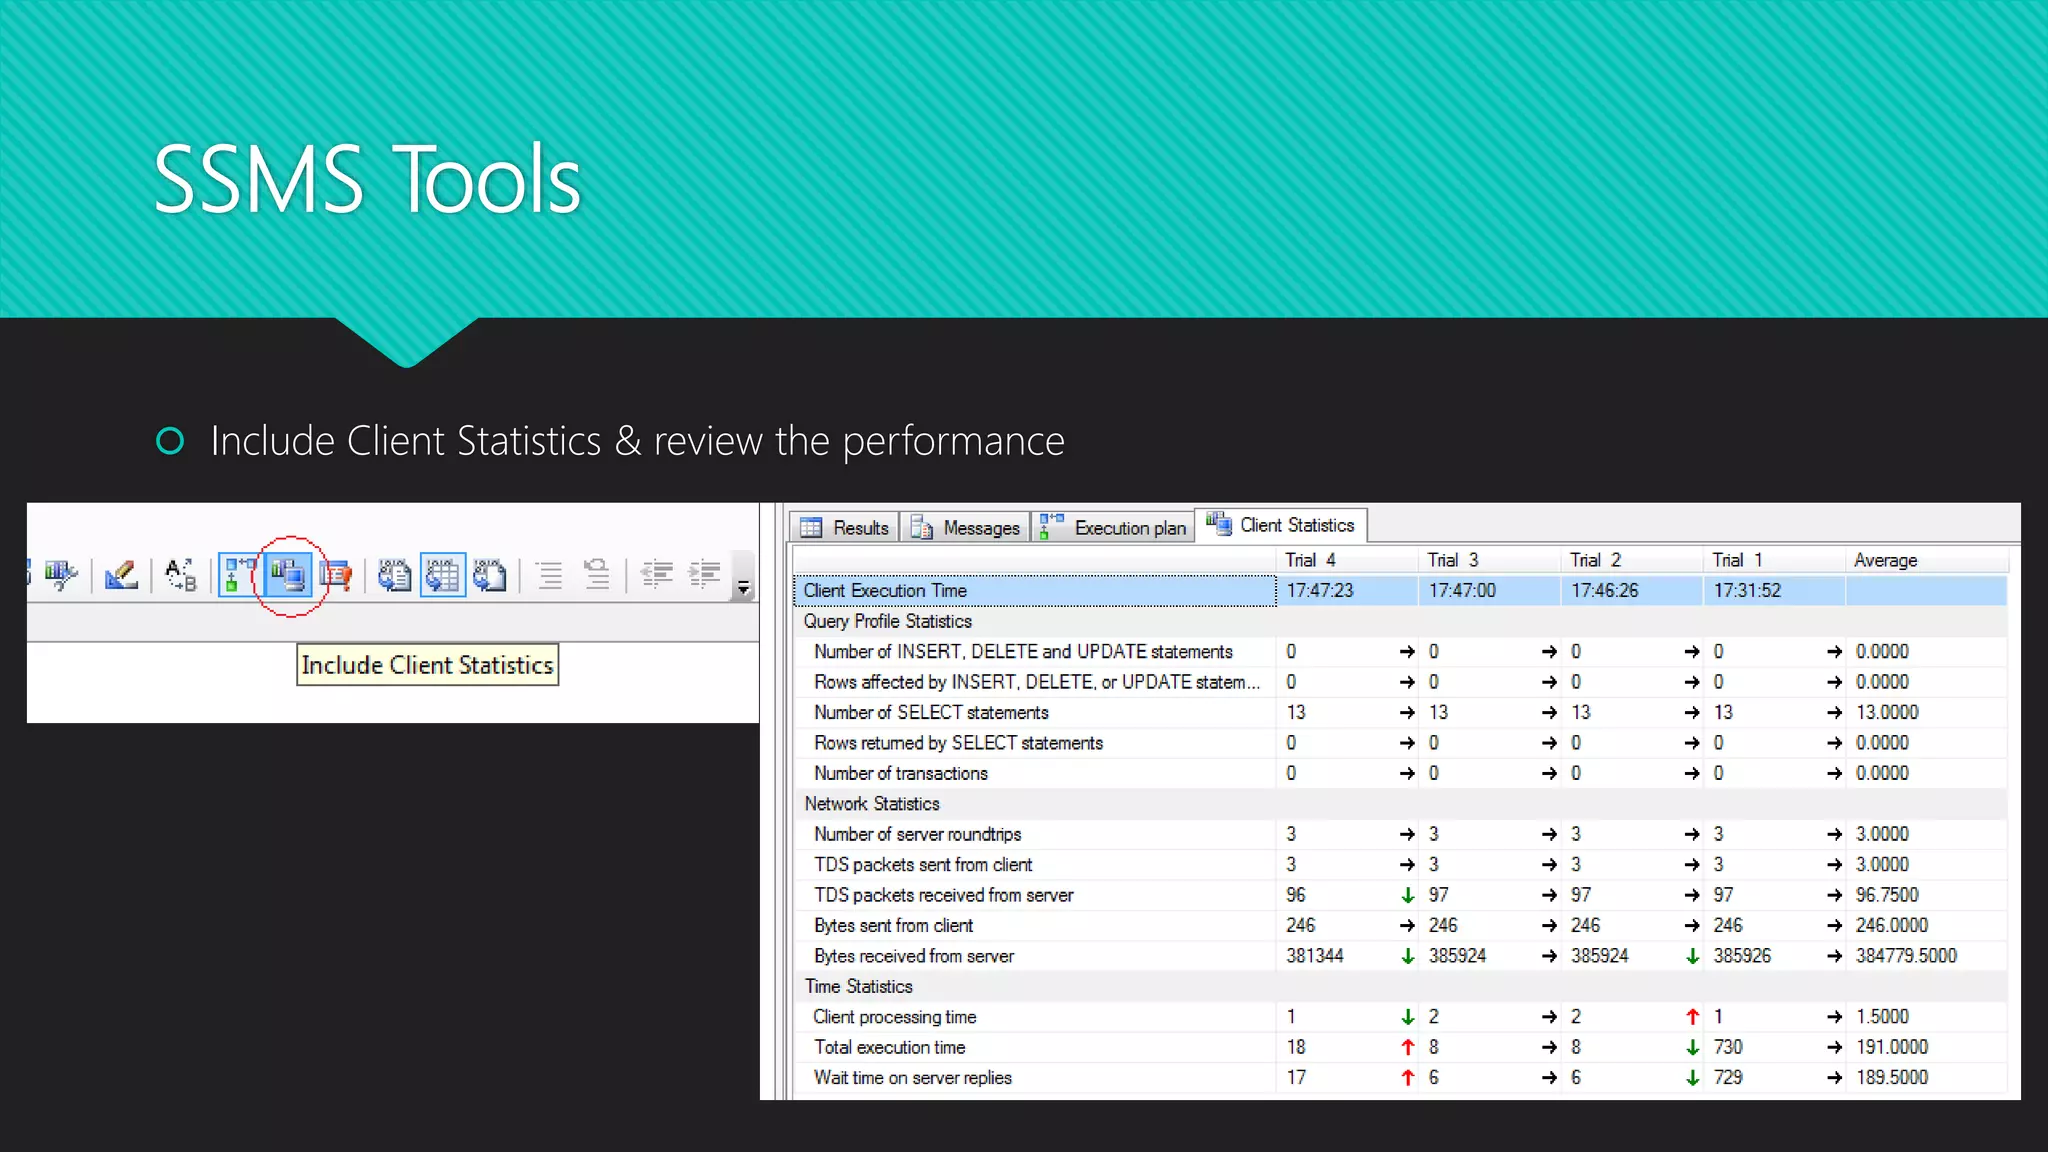Select Results to Text icon
2048x1152 pixels.
click(x=394, y=575)
